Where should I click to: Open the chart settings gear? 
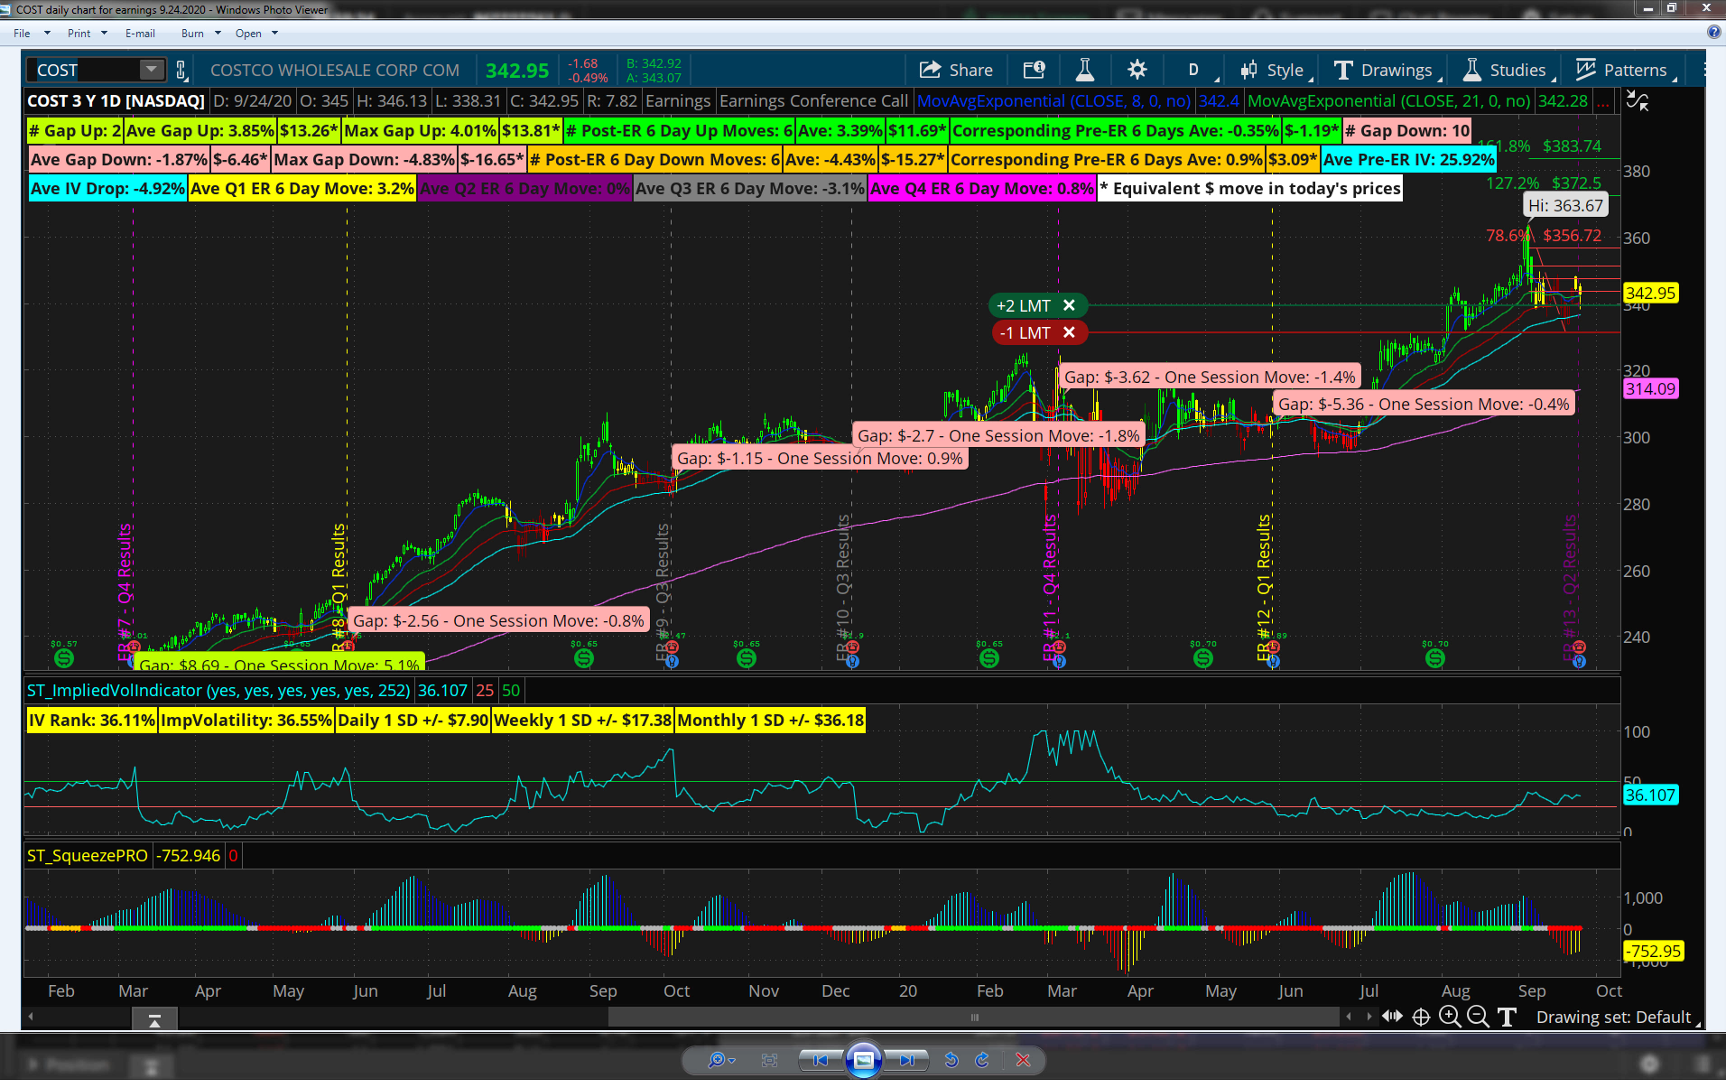(x=1137, y=69)
